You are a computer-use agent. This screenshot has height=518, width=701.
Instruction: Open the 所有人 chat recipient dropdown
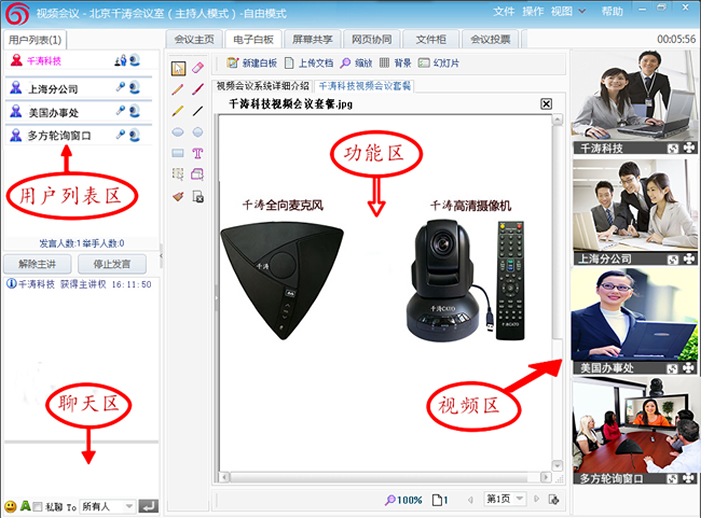coord(108,506)
